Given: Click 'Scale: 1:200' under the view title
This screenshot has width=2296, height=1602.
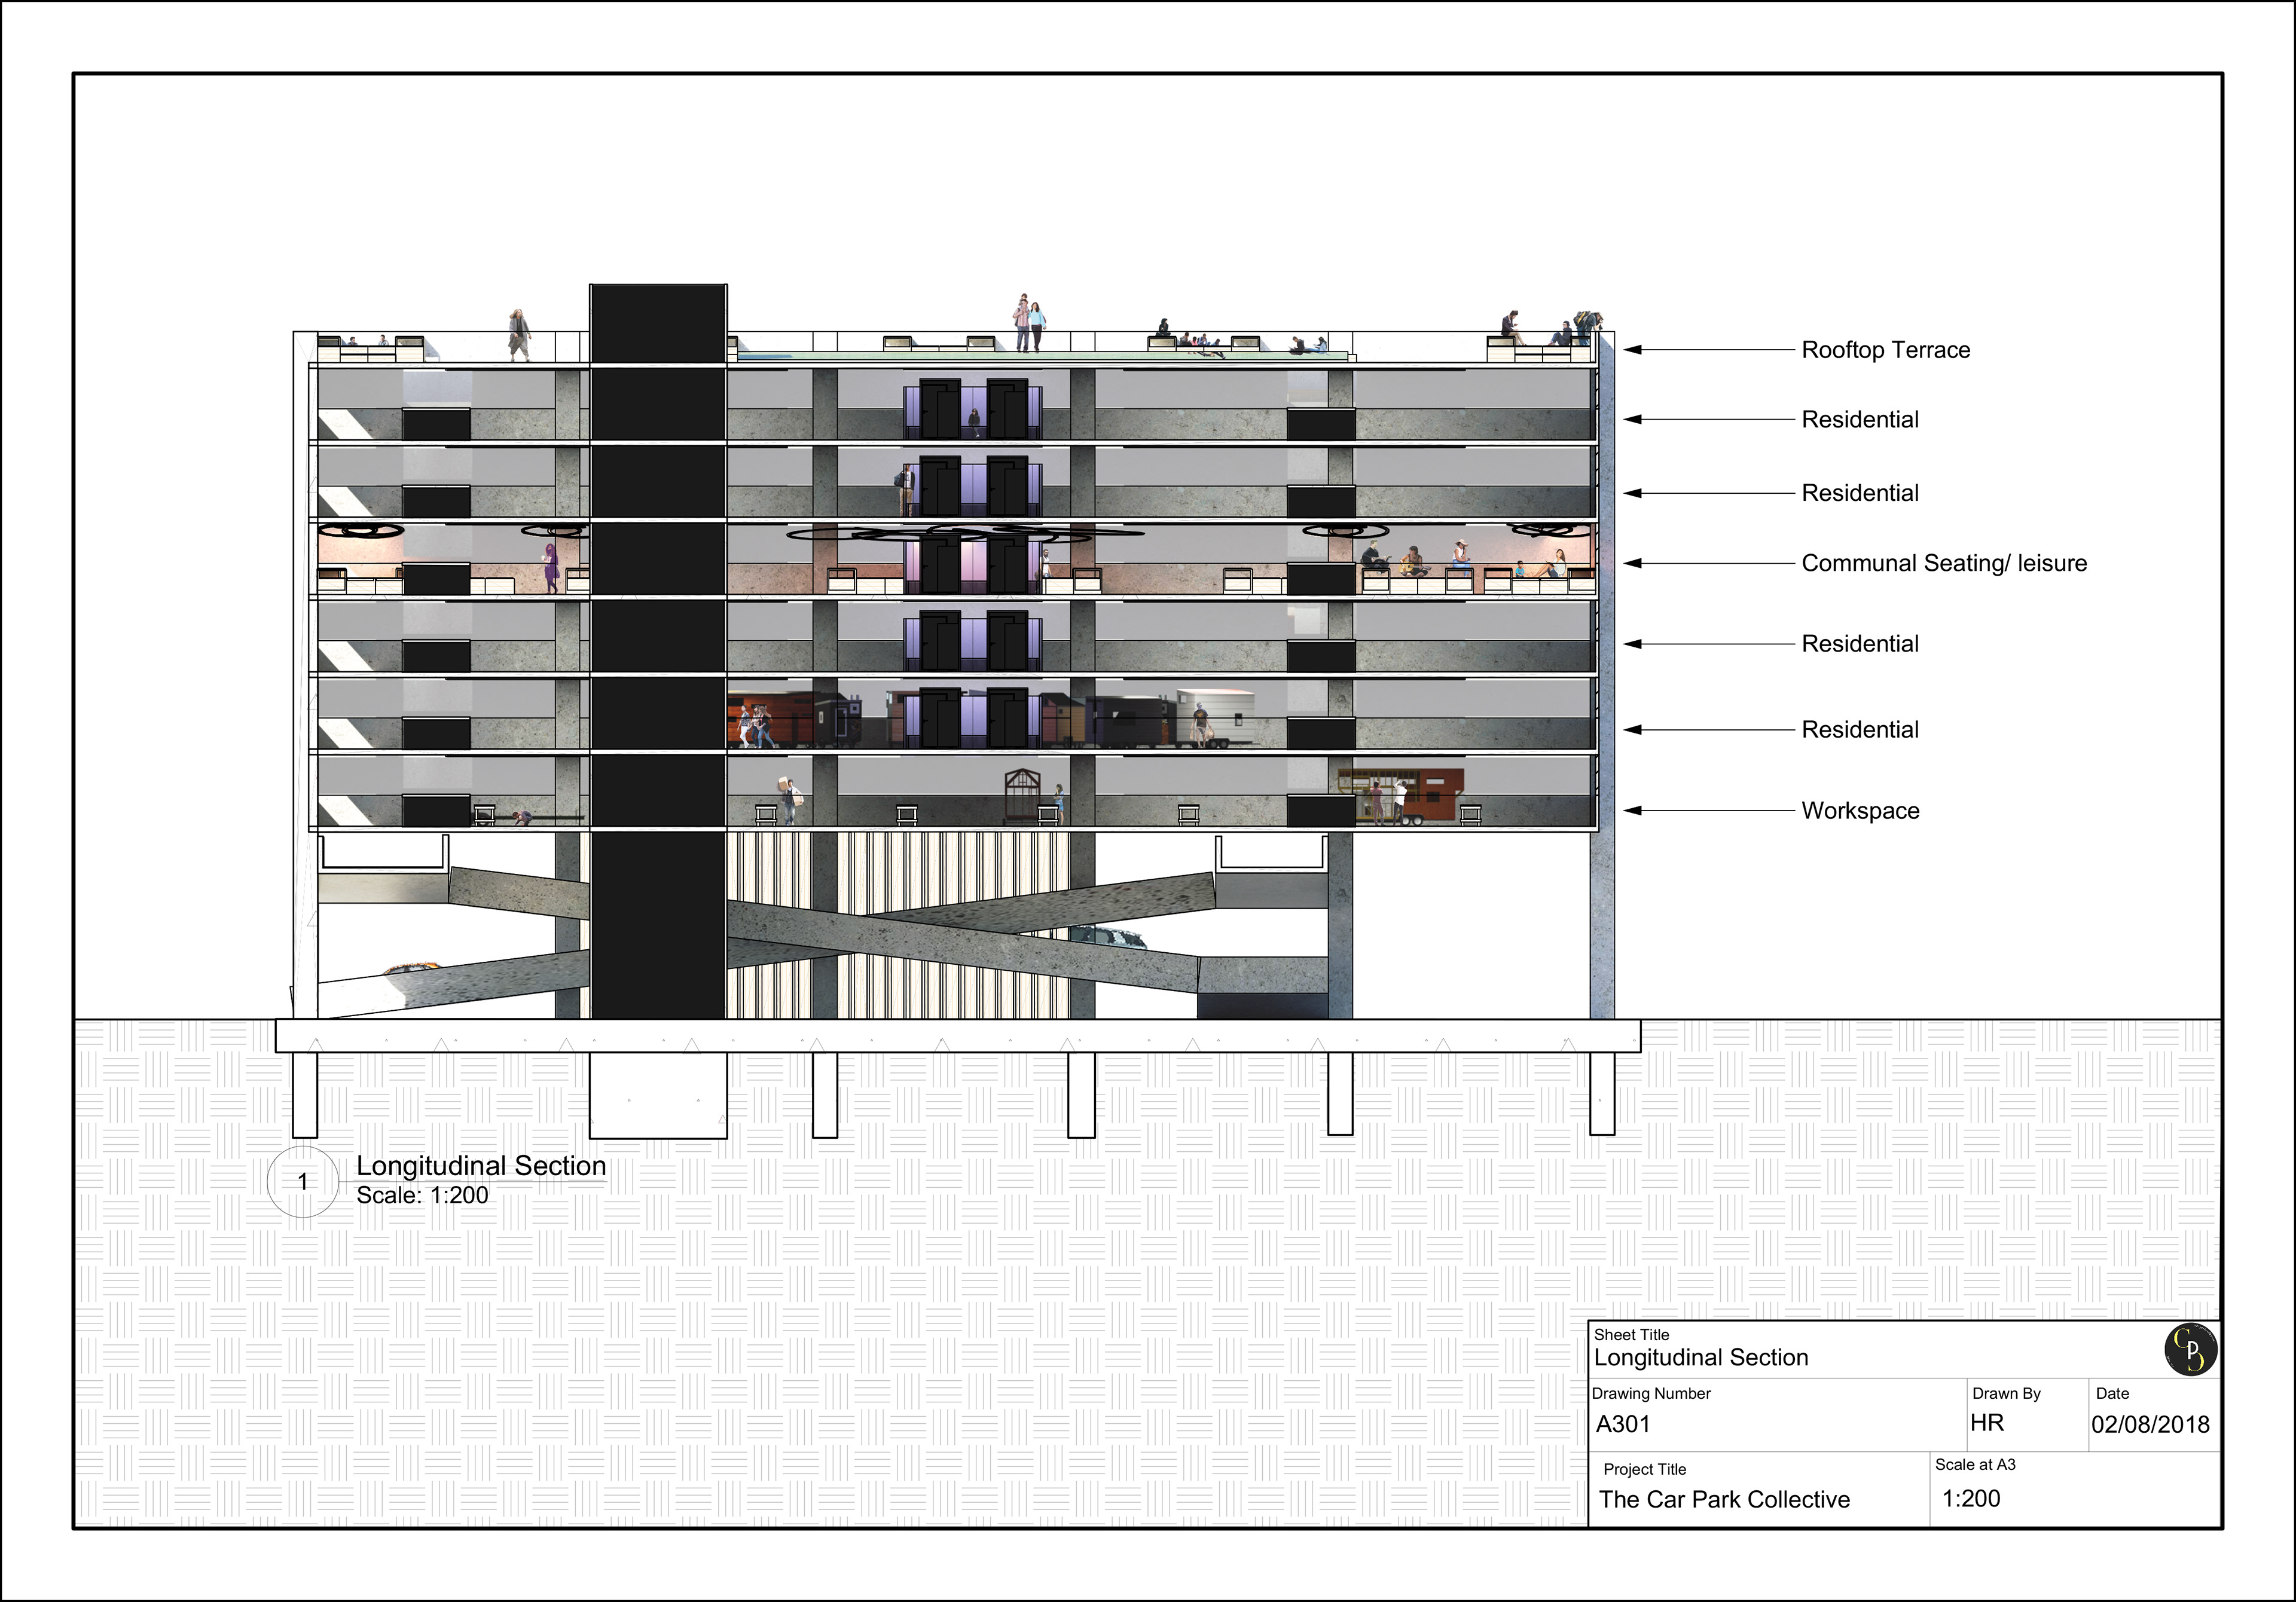Looking at the screenshot, I should point(422,1195).
